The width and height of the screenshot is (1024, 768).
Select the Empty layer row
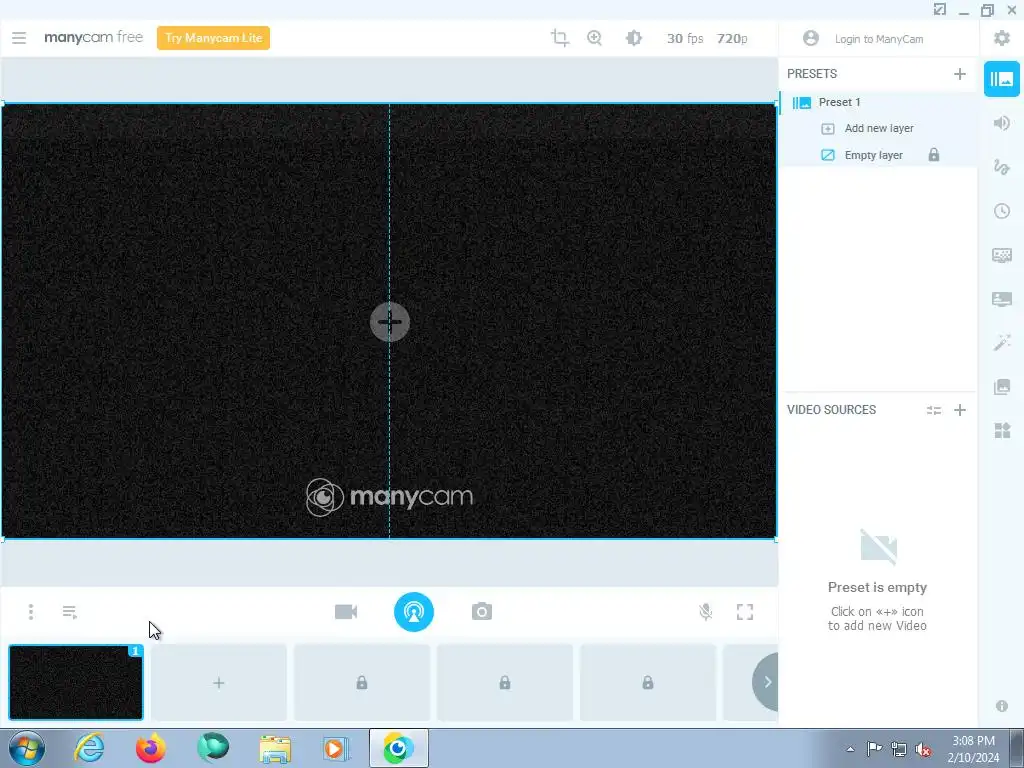coord(878,155)
